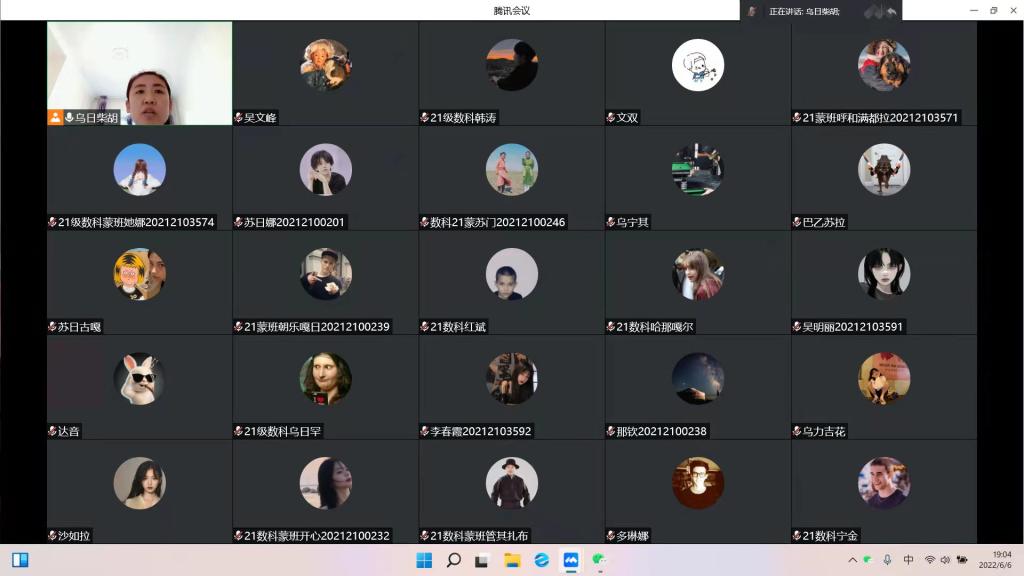
Task: Click Tencent Meeting icon in taskbar
Action: (x=571, y=560)
